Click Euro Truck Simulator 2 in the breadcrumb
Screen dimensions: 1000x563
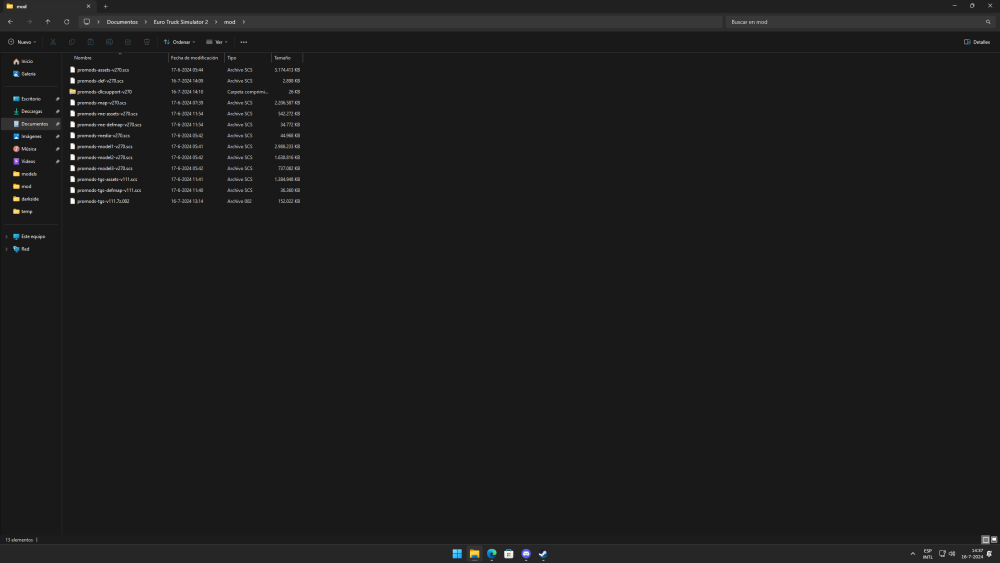coord(180,21)
